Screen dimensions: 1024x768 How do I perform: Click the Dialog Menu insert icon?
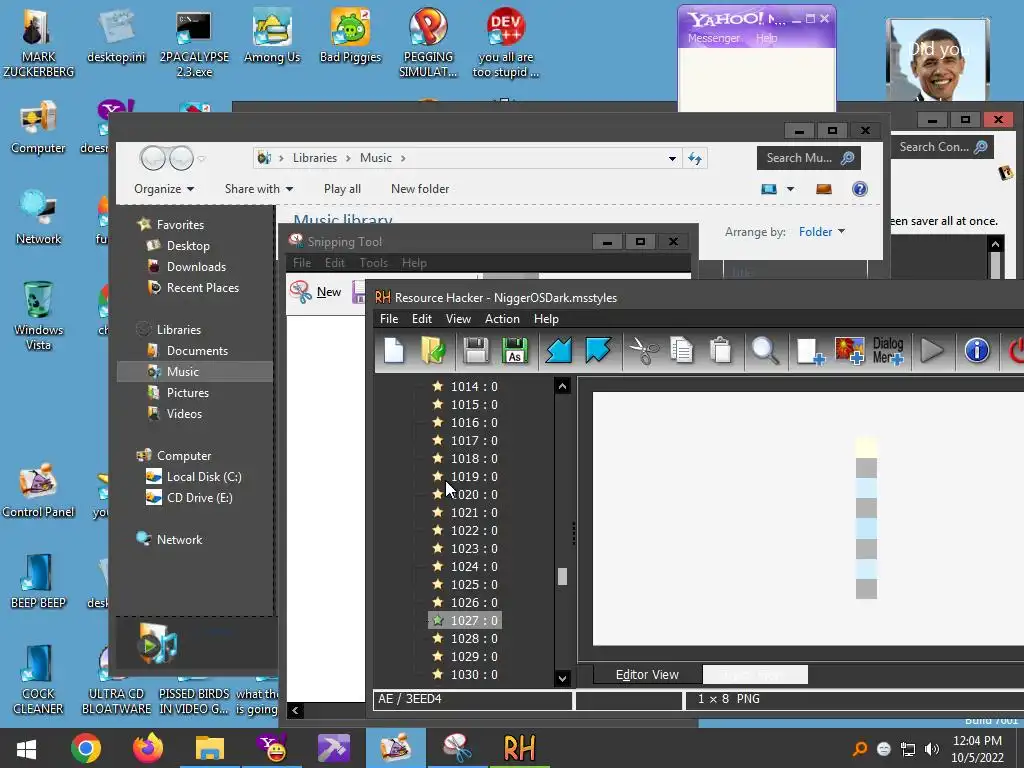pos(888,351)
